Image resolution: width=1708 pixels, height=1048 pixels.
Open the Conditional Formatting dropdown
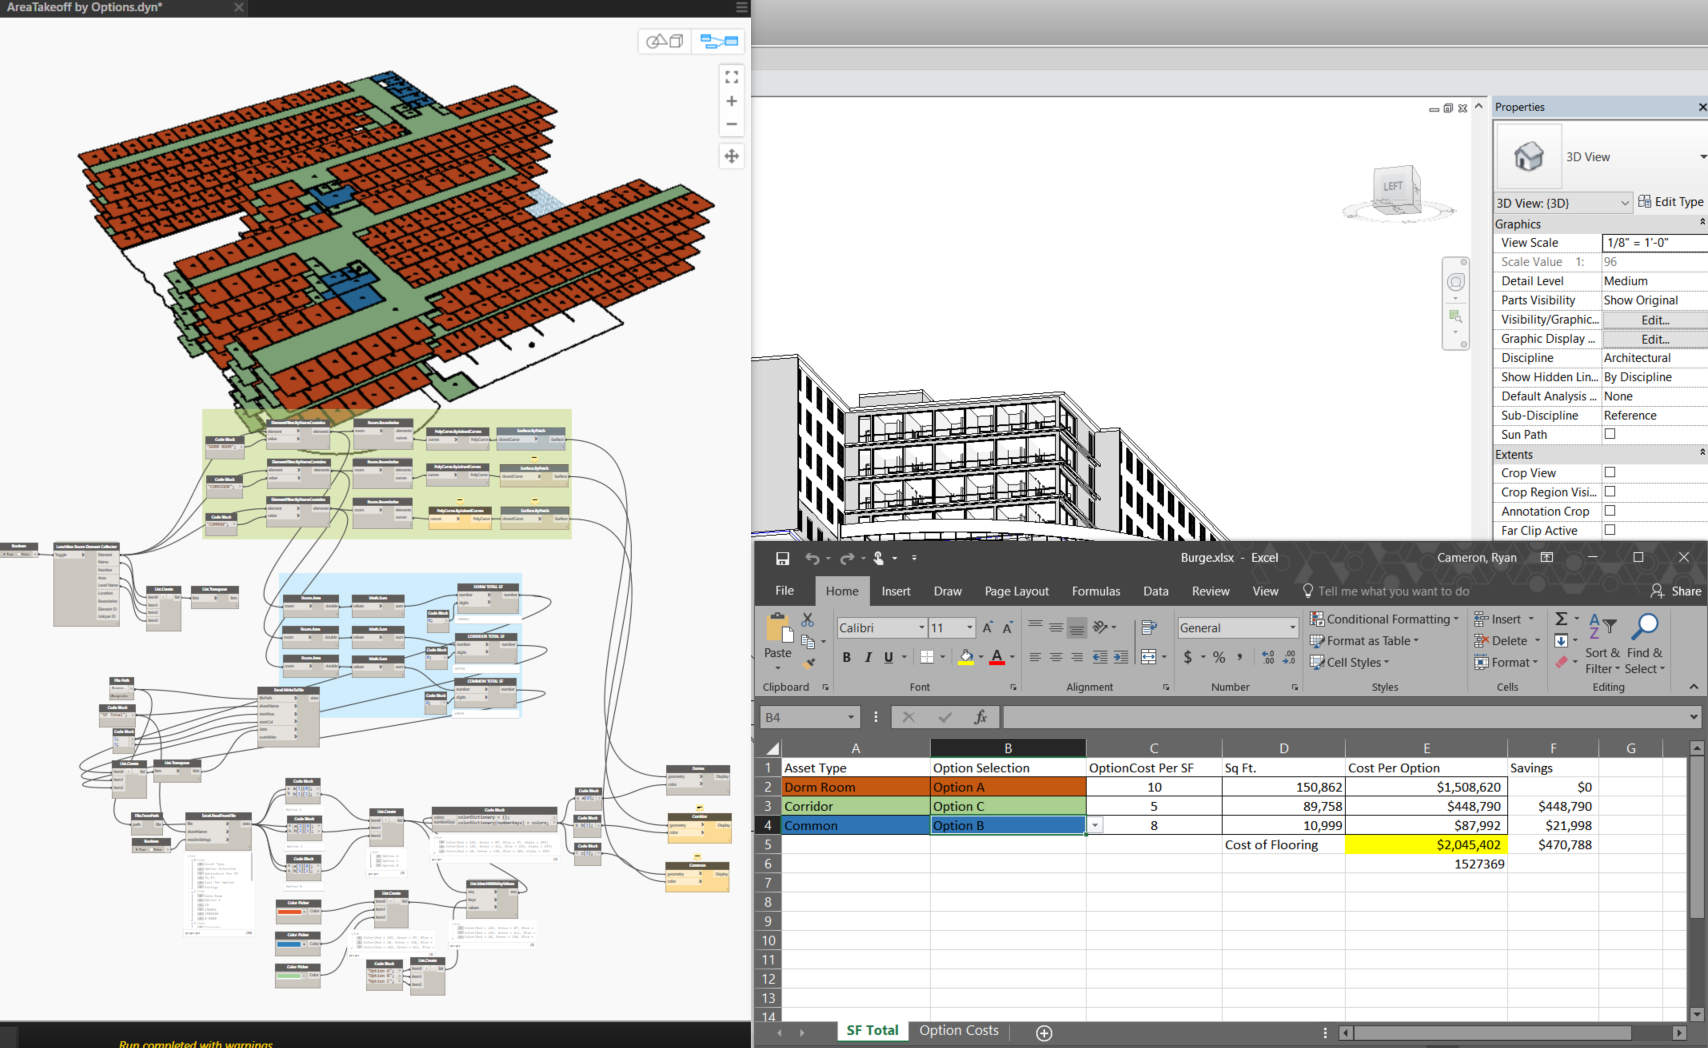[x=1384, y=619]
